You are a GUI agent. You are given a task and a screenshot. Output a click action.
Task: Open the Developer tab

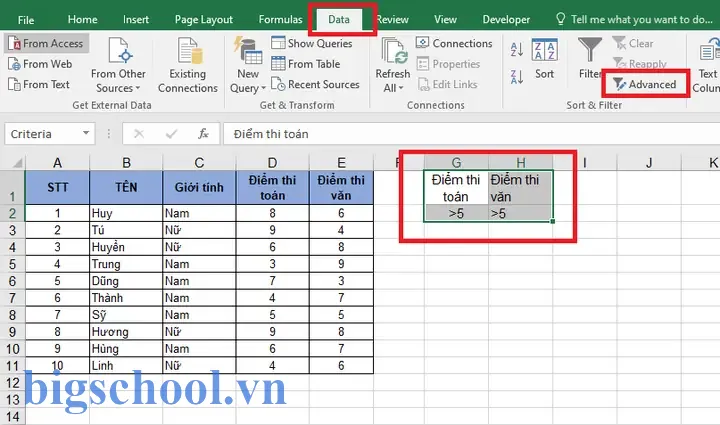click(506, 19)
